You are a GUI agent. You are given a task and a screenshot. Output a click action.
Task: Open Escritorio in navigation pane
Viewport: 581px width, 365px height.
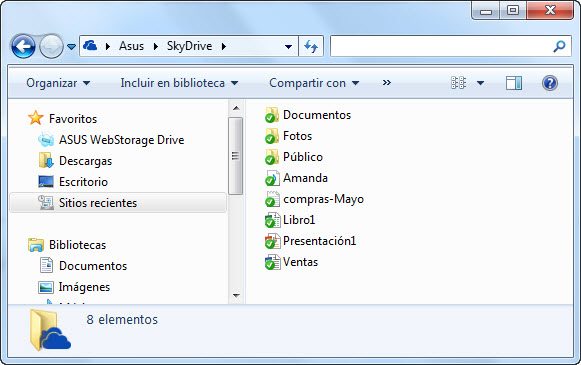[x=83, y=182]
